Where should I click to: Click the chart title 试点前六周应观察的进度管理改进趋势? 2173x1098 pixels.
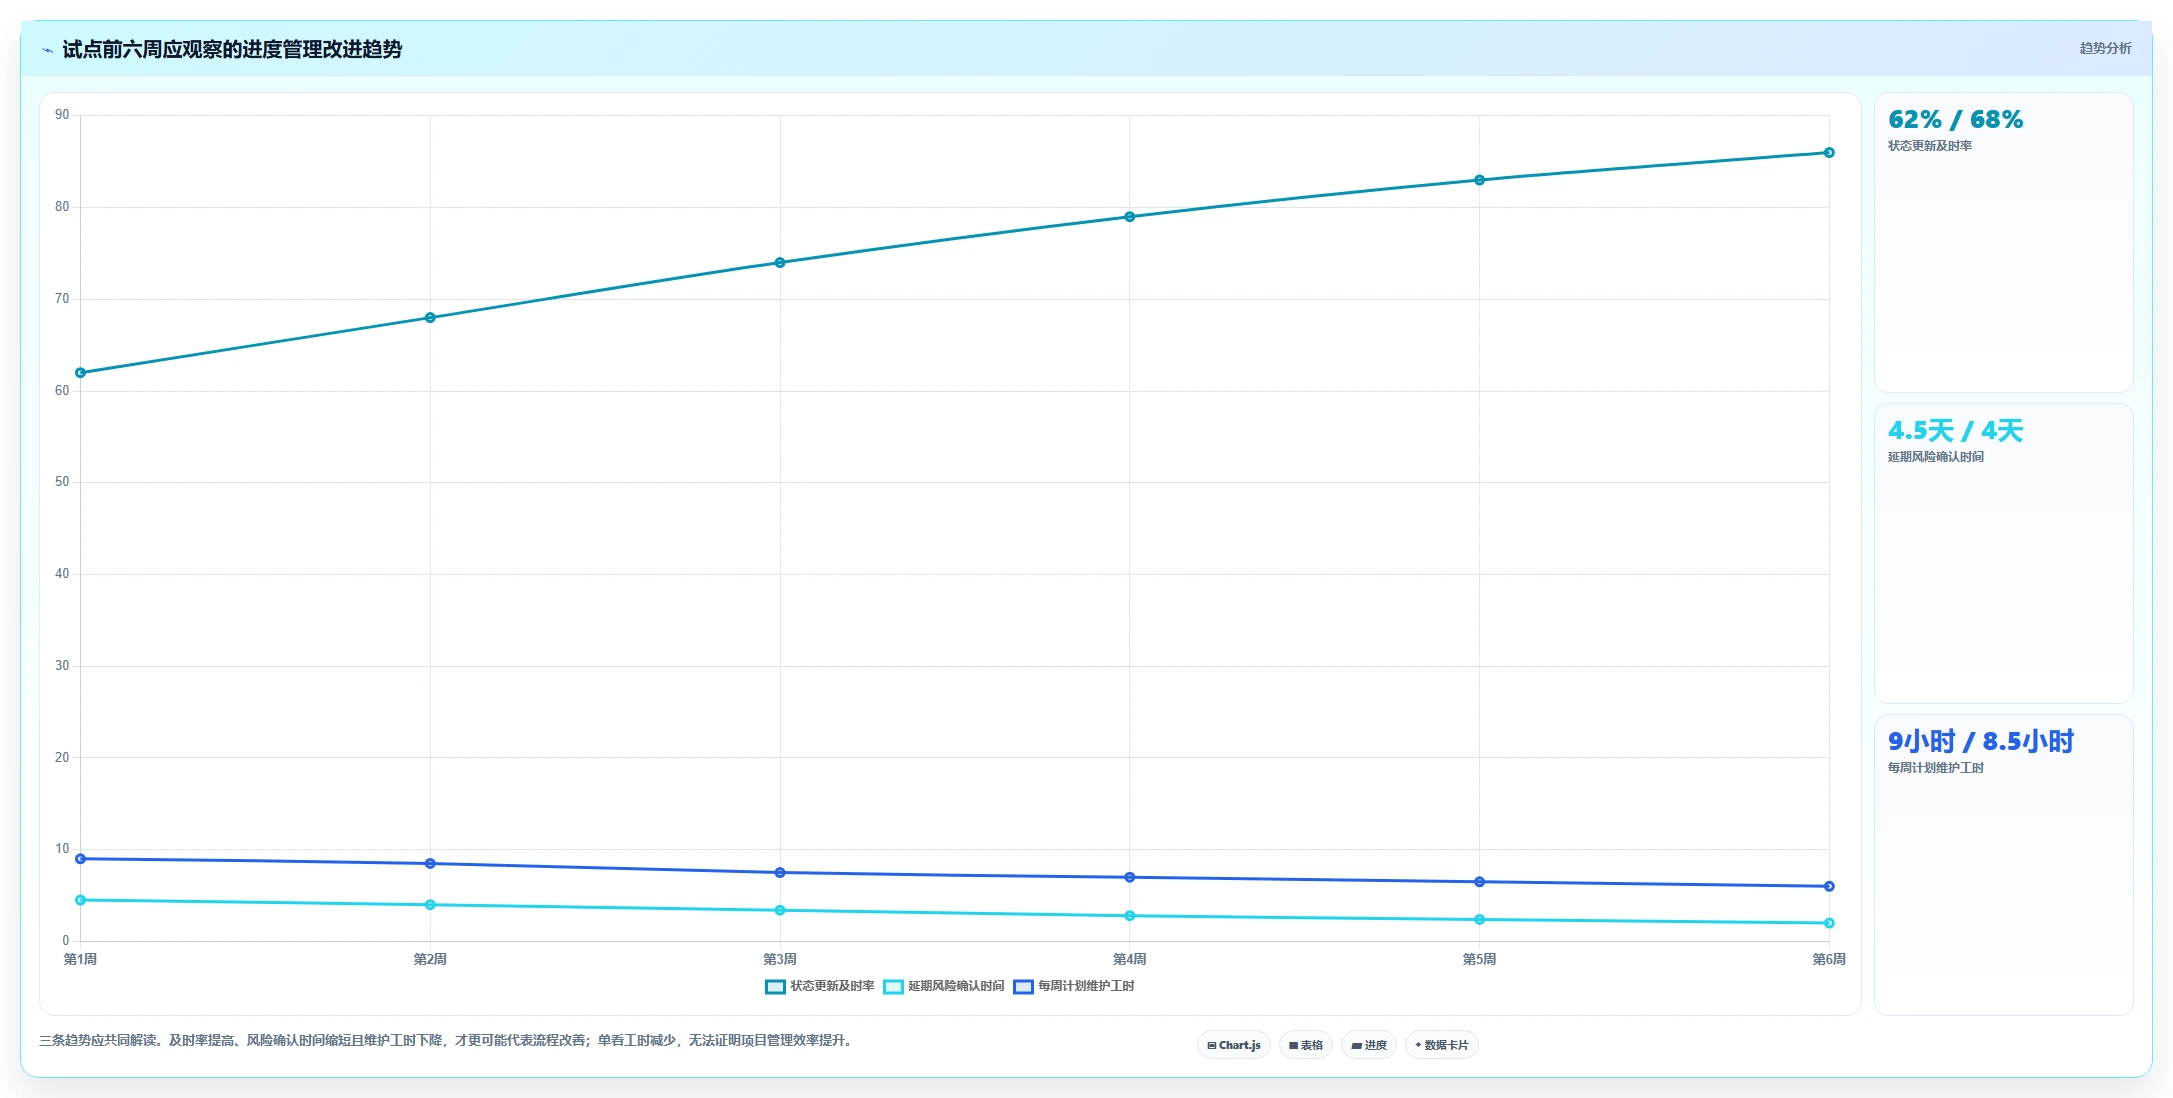pyautogui.click(x=232, y=49)
